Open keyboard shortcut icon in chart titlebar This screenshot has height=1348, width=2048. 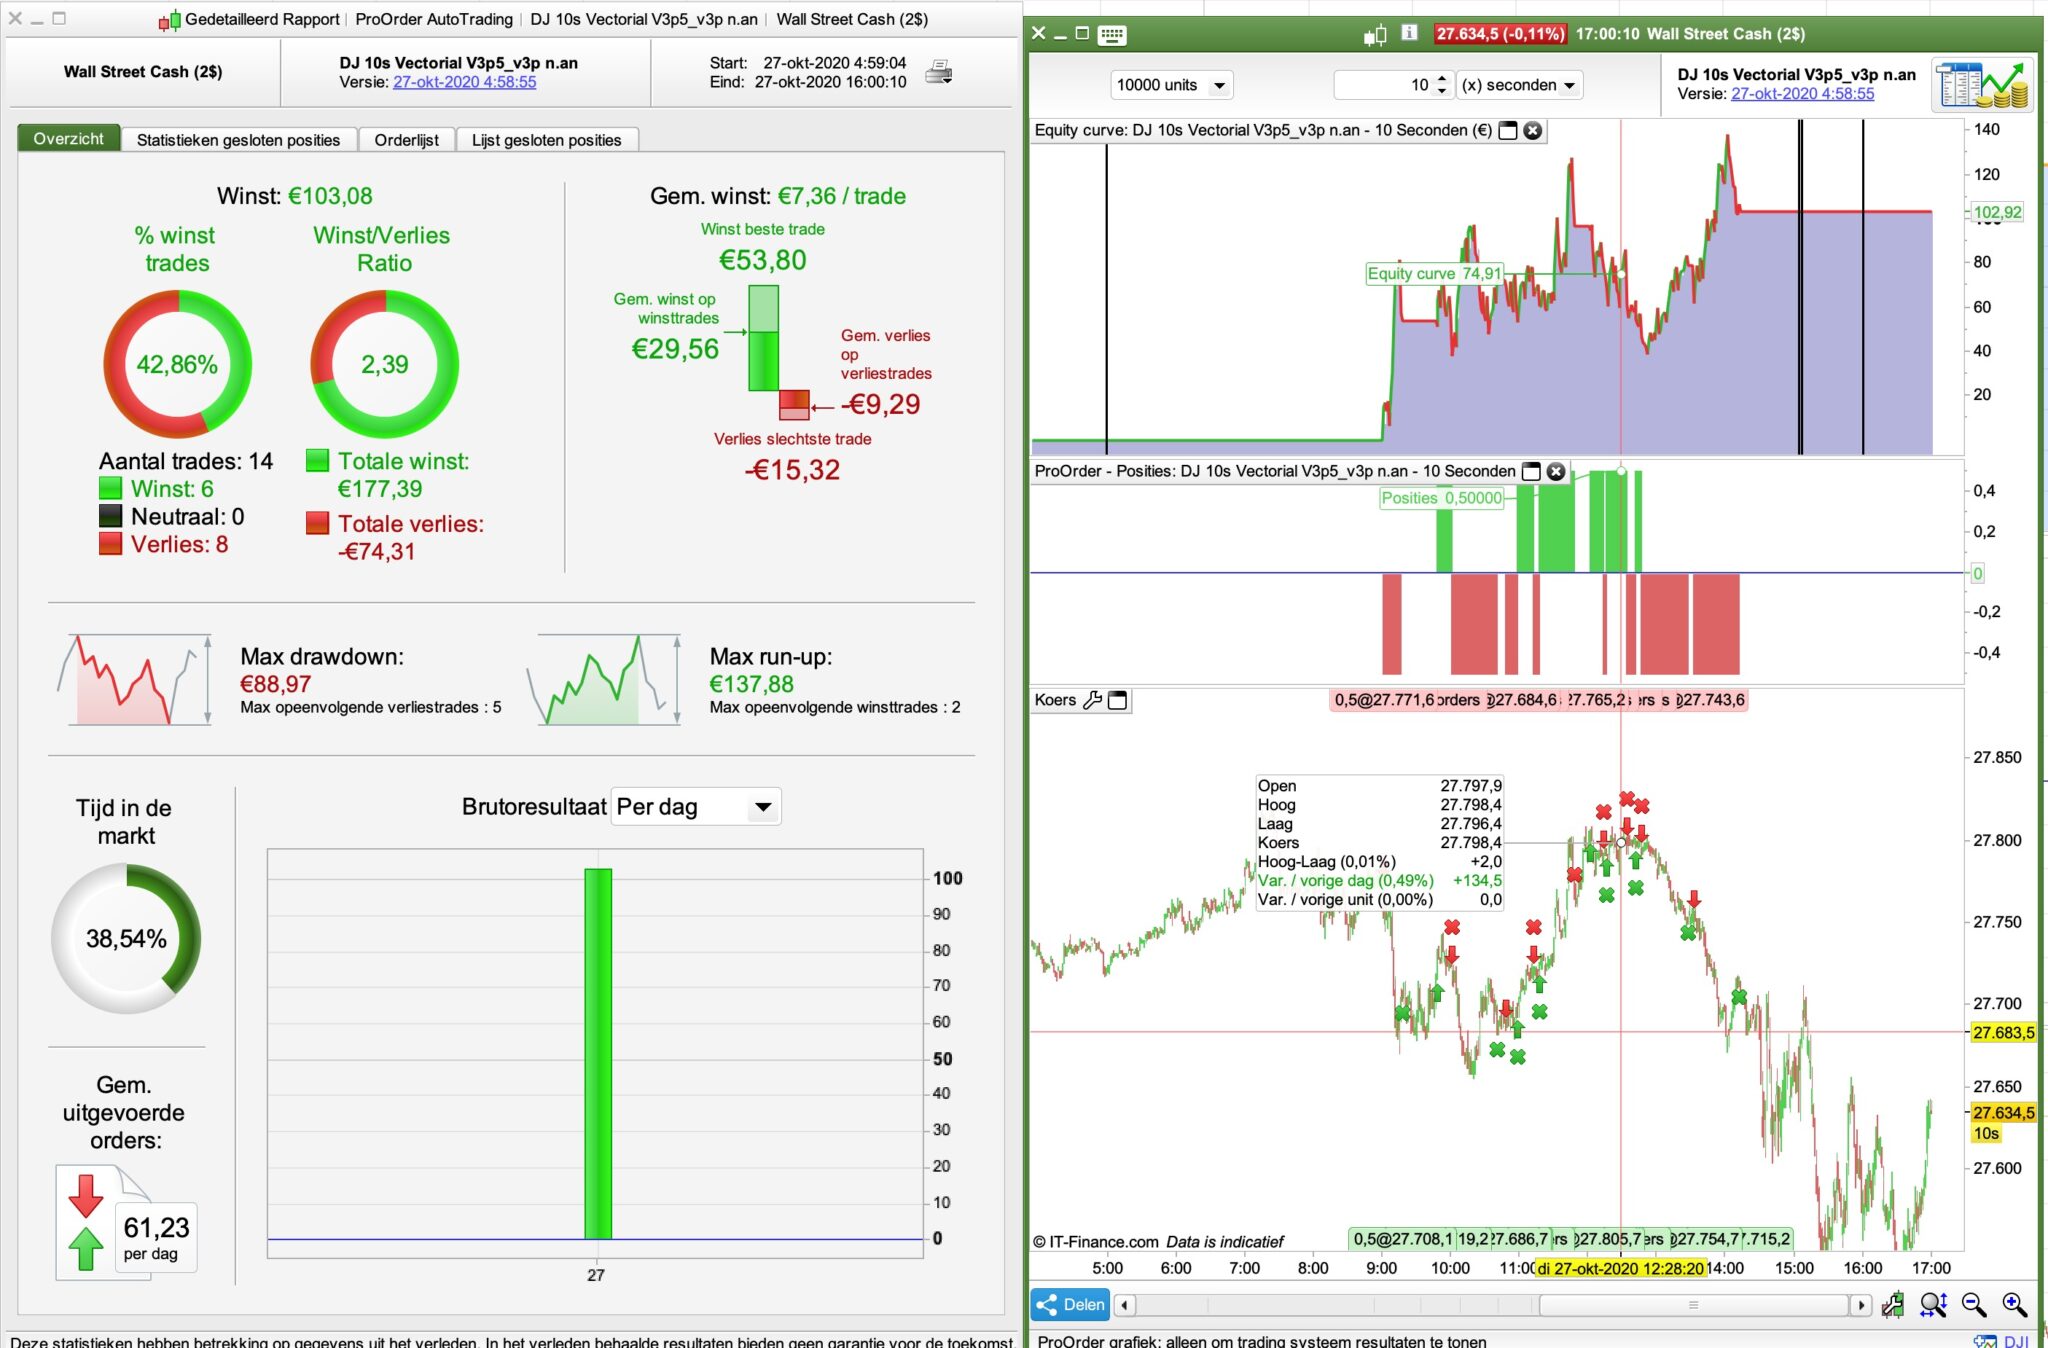1111,35
